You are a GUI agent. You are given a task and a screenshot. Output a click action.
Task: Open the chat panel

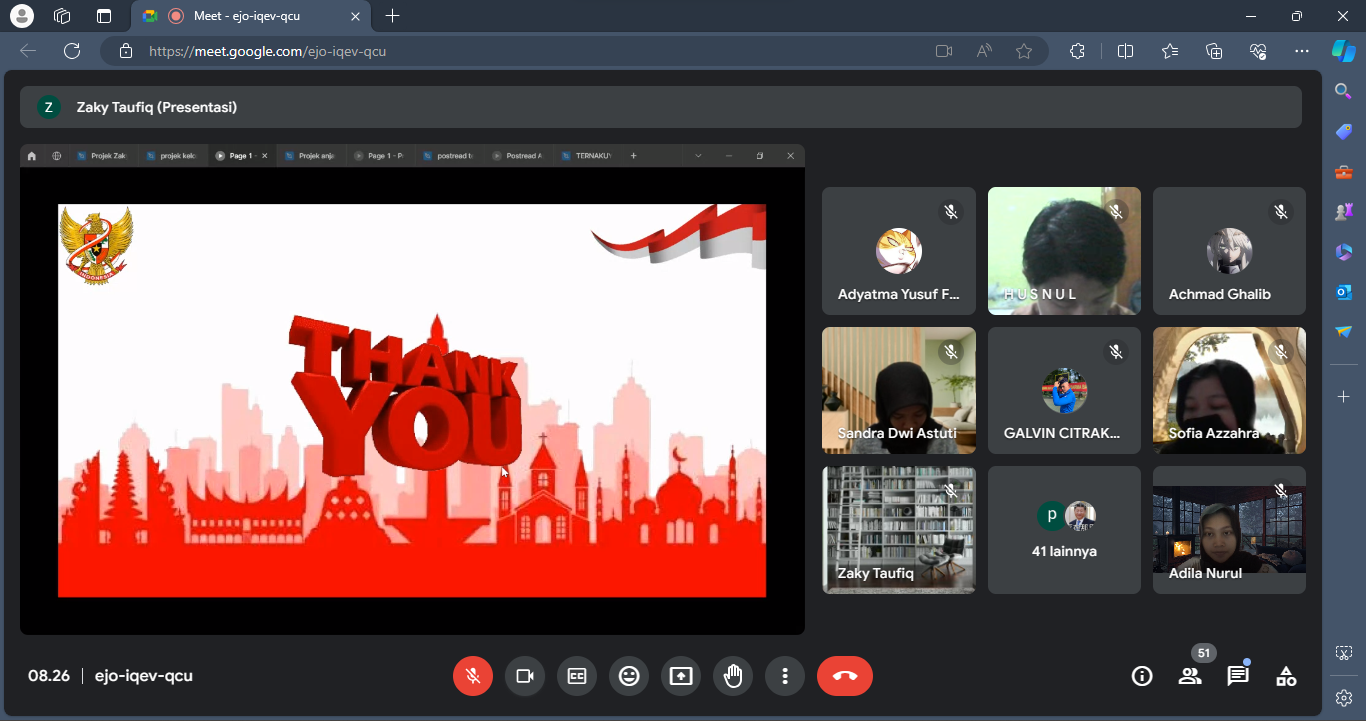[1238, 676]
